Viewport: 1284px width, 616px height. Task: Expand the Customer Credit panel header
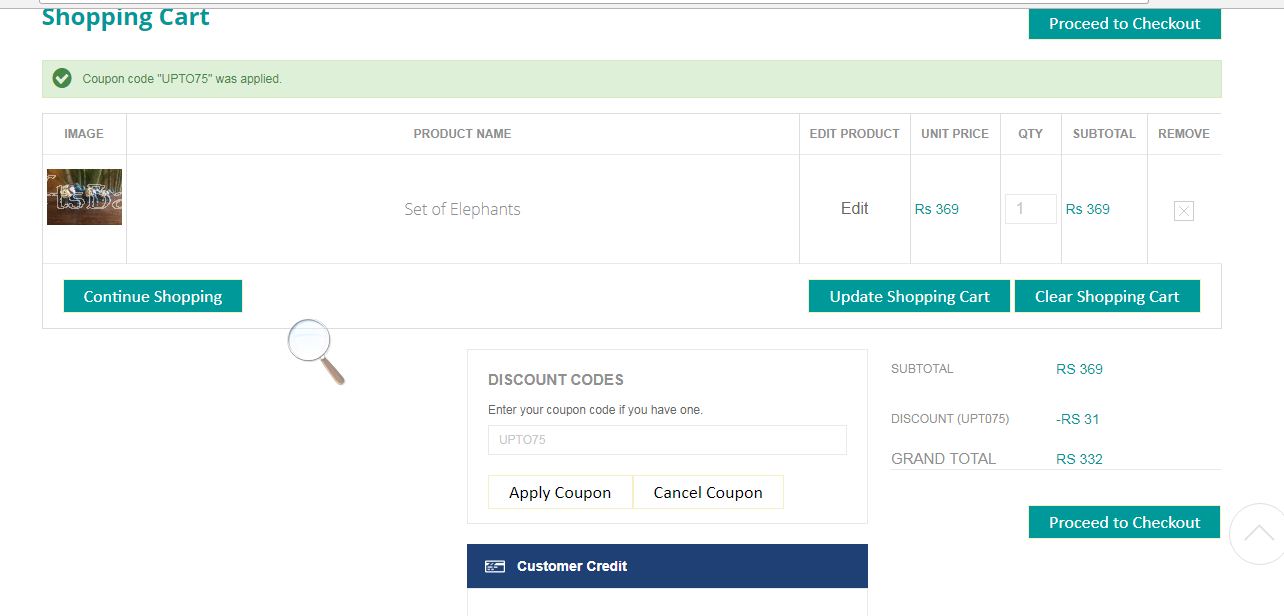click(667, 566)
